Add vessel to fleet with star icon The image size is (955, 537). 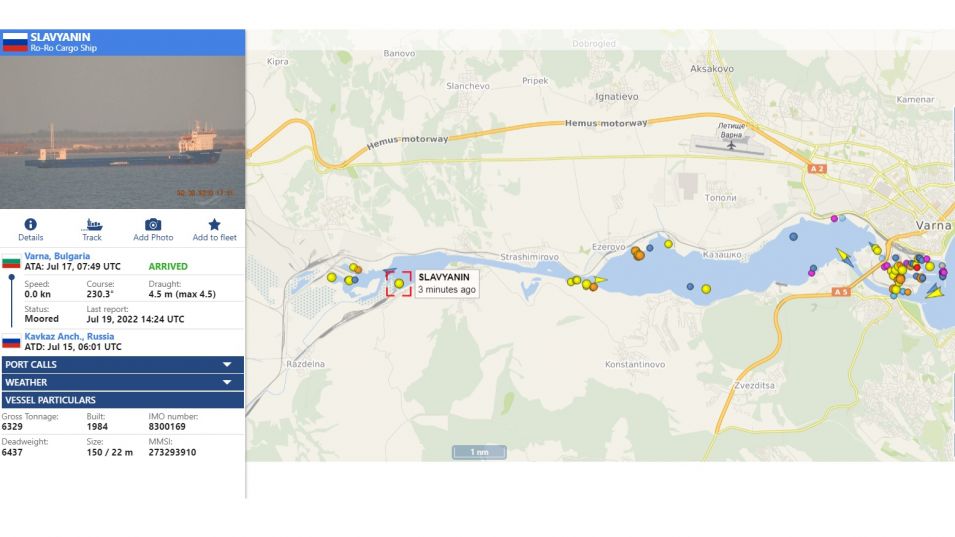pyautogui.click(x=214, y=225)
